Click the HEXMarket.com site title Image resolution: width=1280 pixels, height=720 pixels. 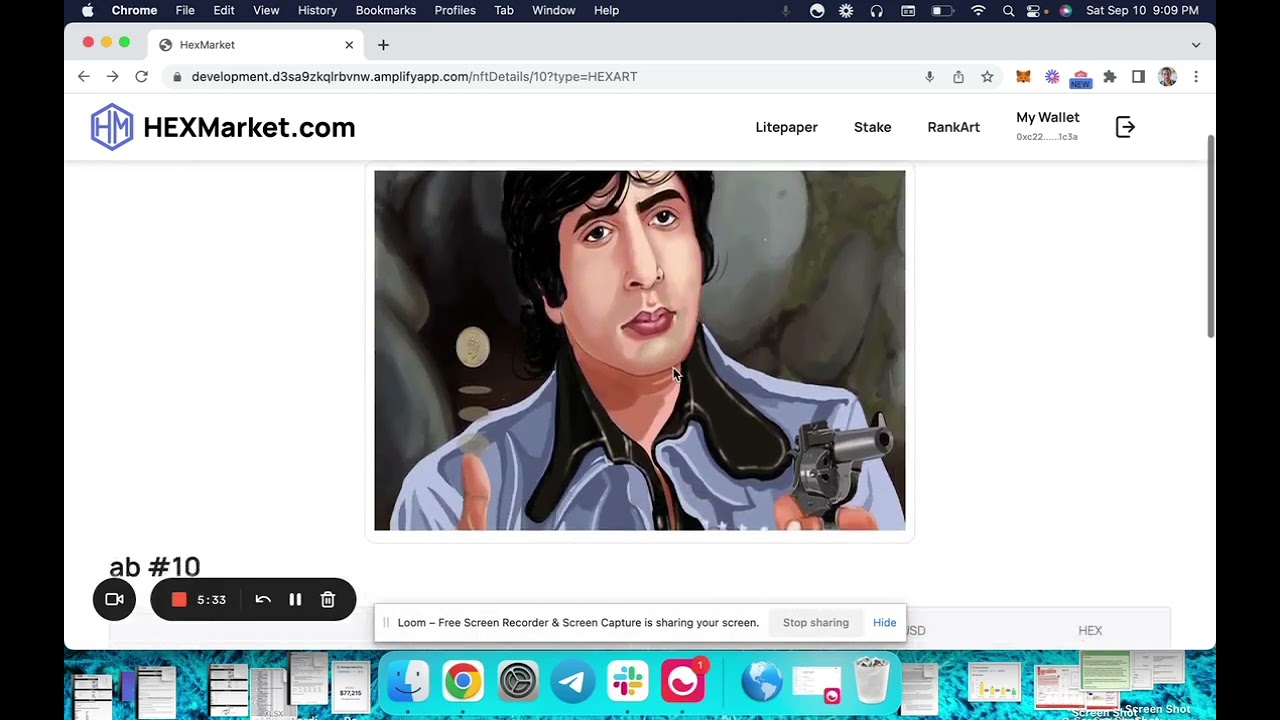coord(249,127)
